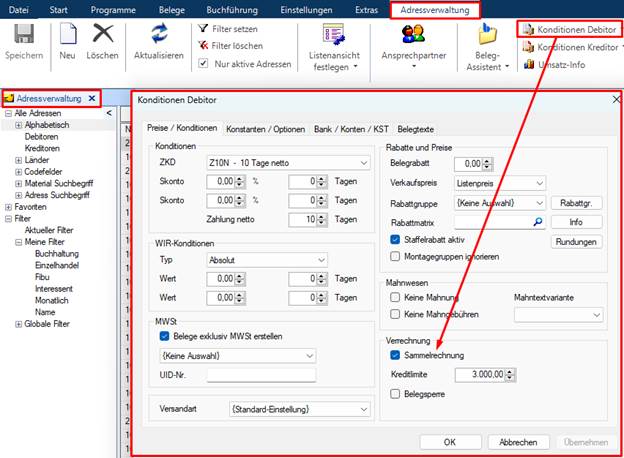The width and height of the screenshot is (624, 458).
Task: Select Monatlich filter in tree
Action: (x=52, y=300)
